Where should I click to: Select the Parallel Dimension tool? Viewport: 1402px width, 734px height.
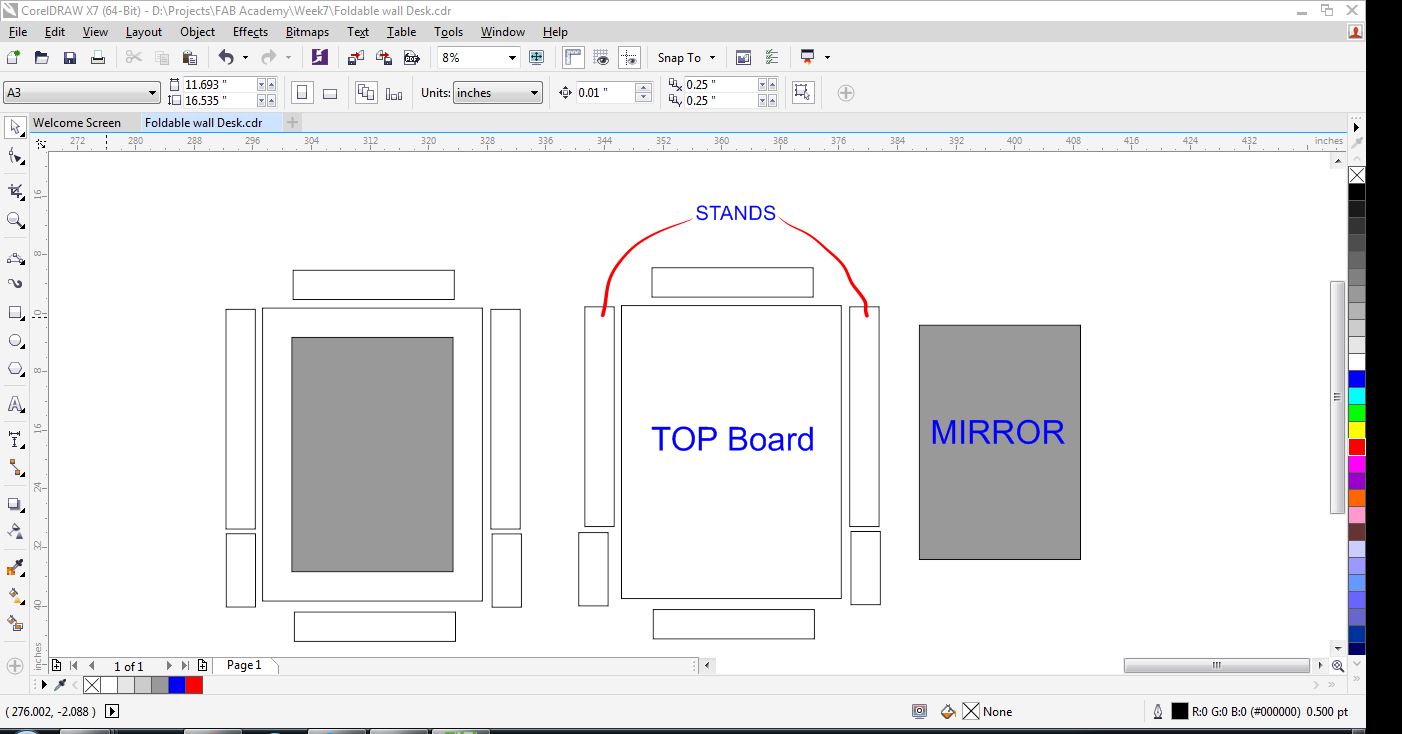click(x=15, y=440)
